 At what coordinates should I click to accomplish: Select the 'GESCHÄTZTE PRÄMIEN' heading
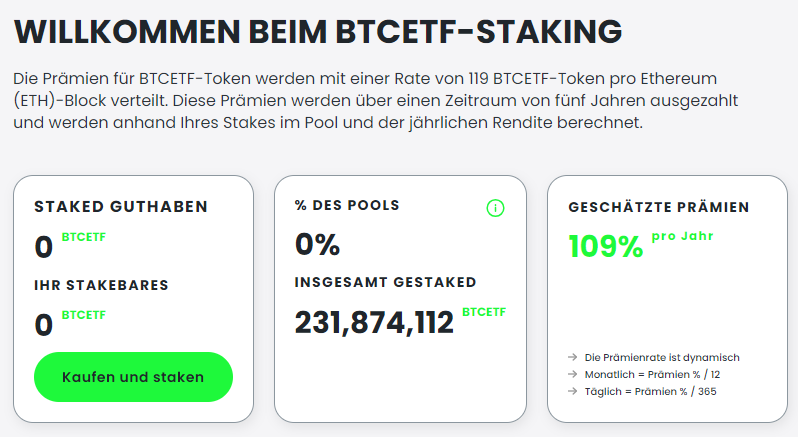658,208
